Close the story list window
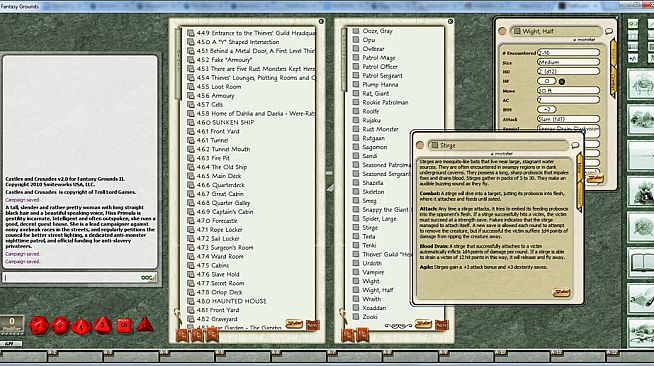 click(321, 21)
